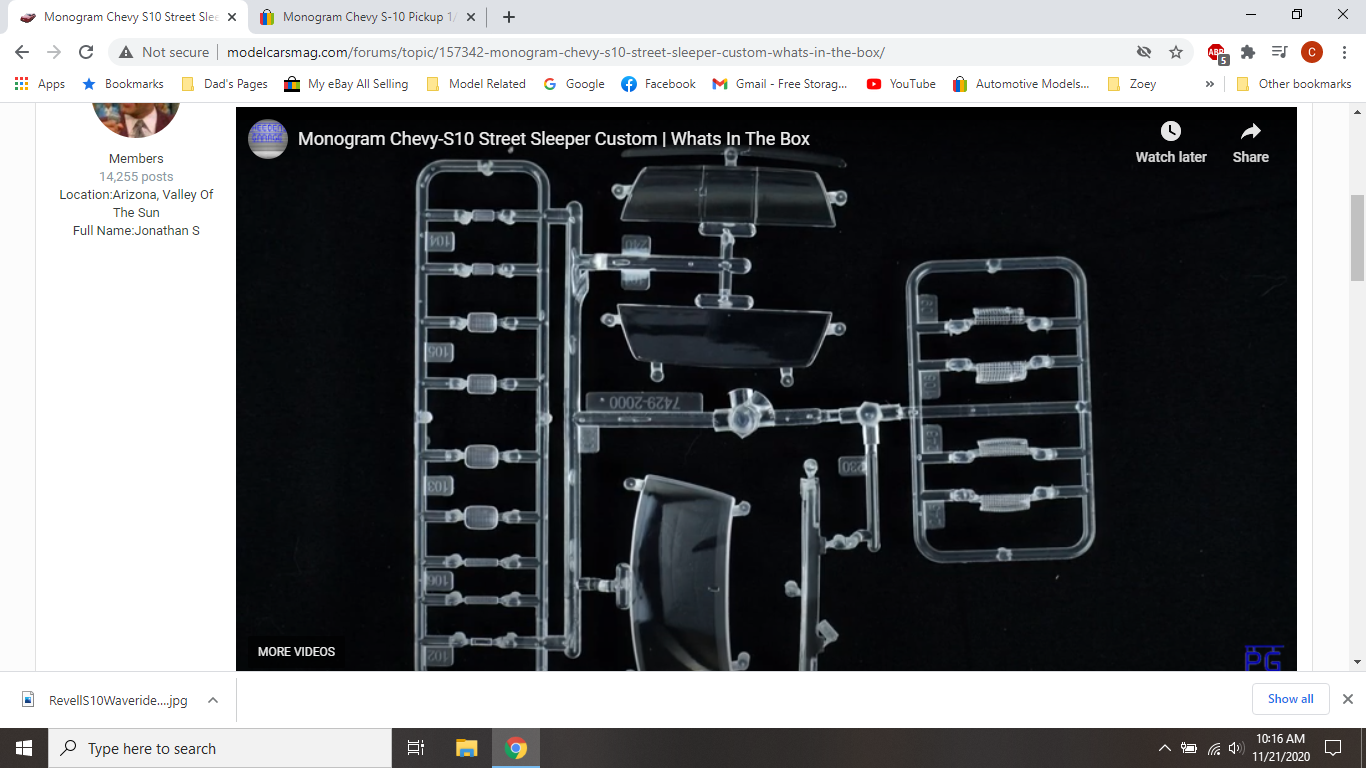Go back to the previous page
The height and width of the screenshot is (768, 1366).
coord(22,52)
